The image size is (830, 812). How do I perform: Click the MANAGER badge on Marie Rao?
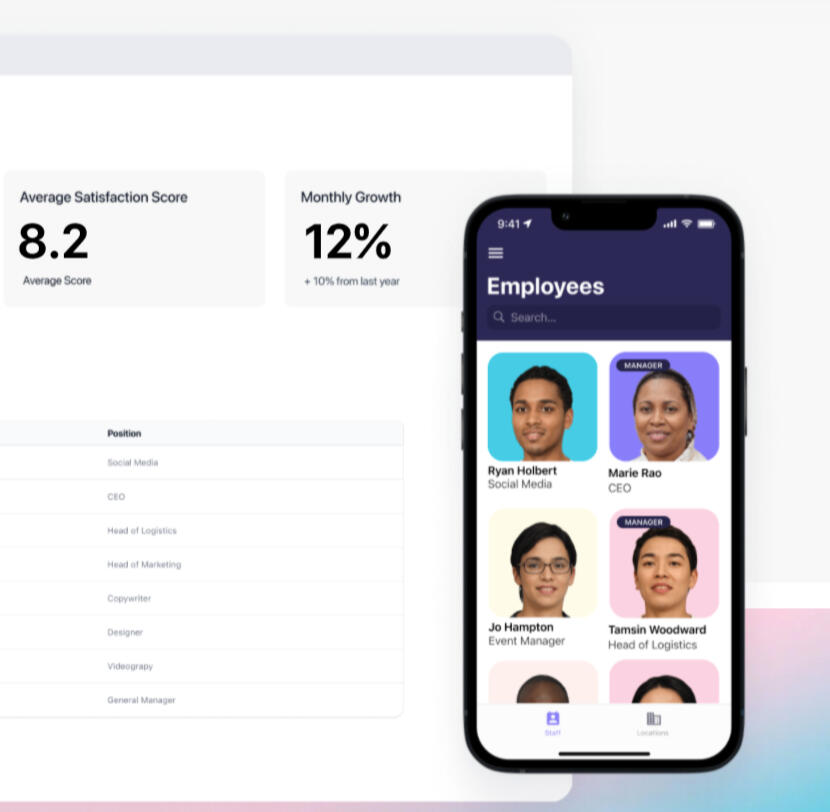pyautogui.click(x=643, y=366)
